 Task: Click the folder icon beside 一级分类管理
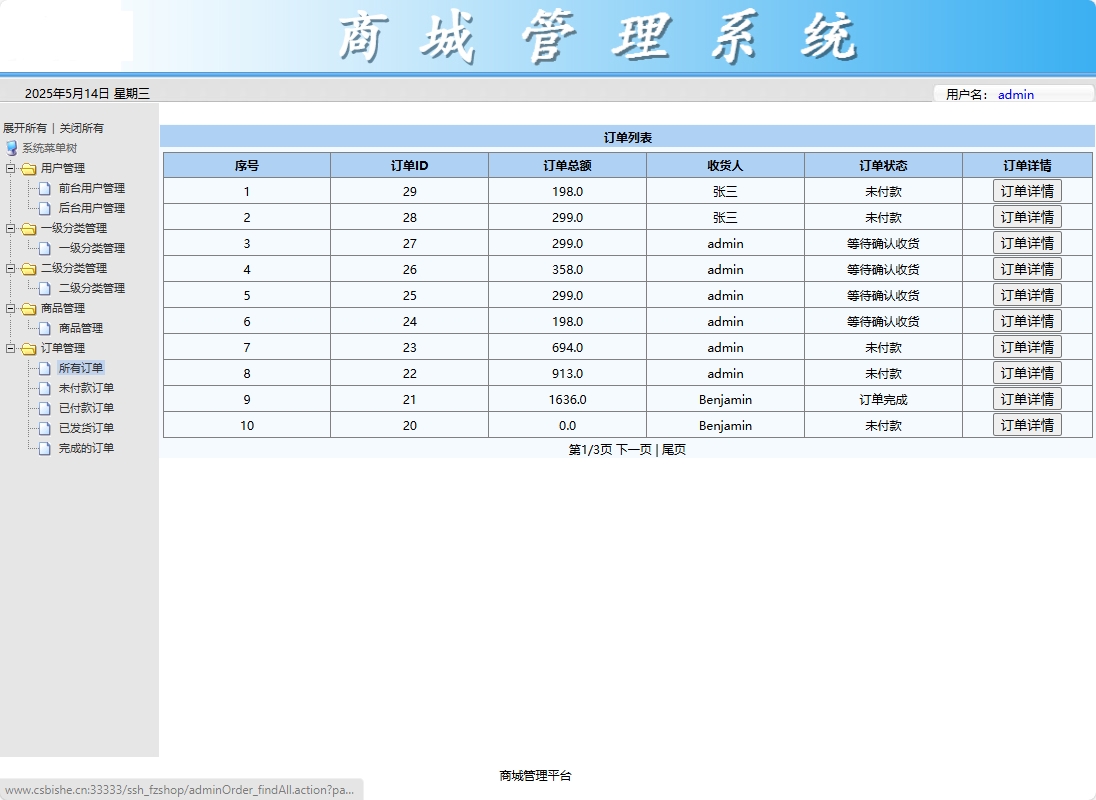(x=27, y=228)
